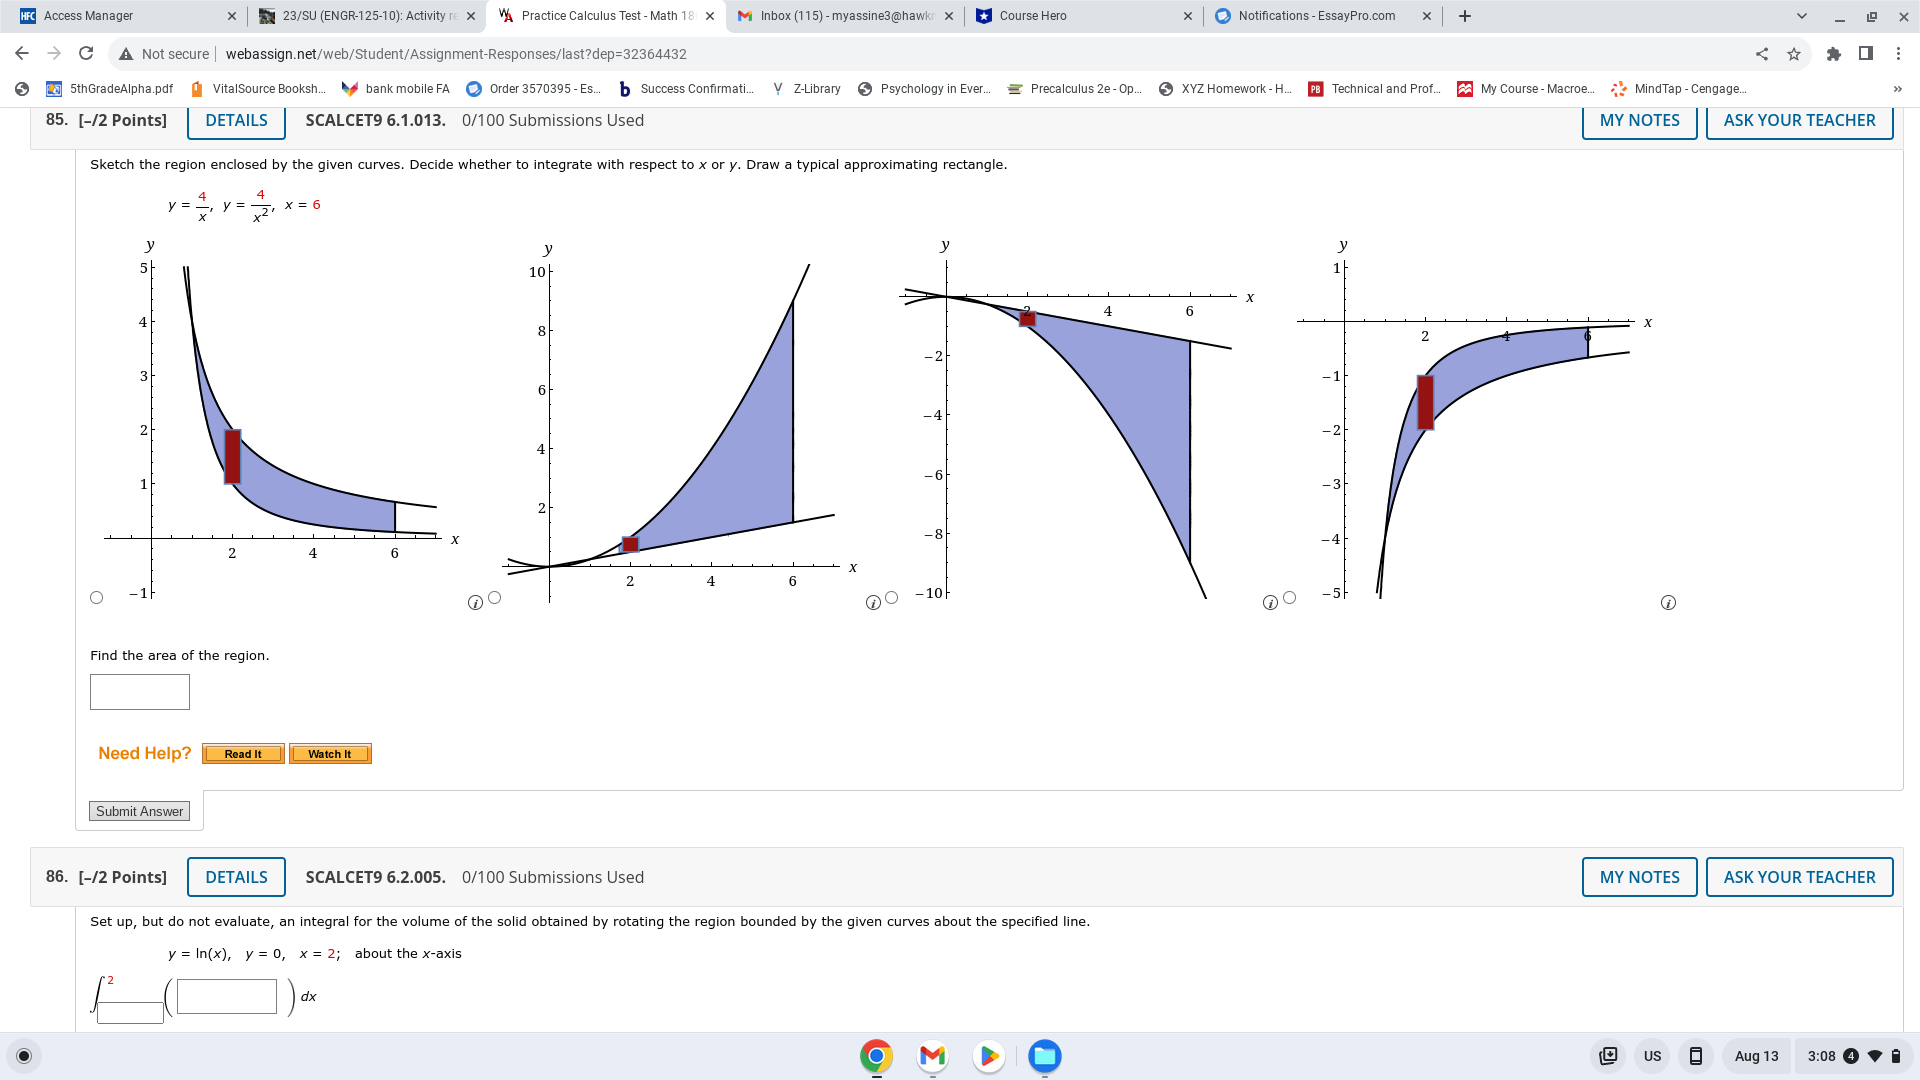Click the Submit Answer button
The height and width of the screenshot is (1080, 1920).
[x=140, y=811]
